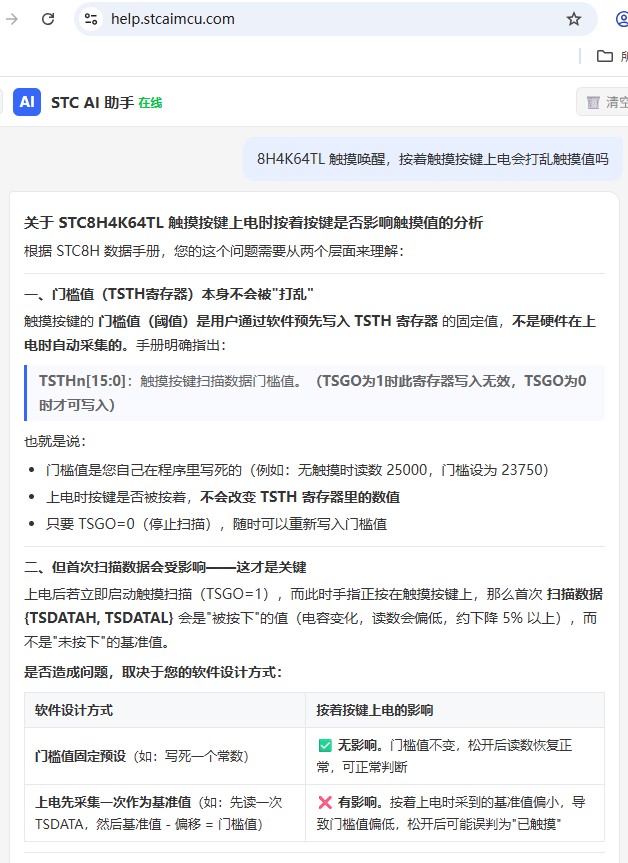Click section heading 一、门槛值 (TSTH寄存器)

tap(168, 294)
